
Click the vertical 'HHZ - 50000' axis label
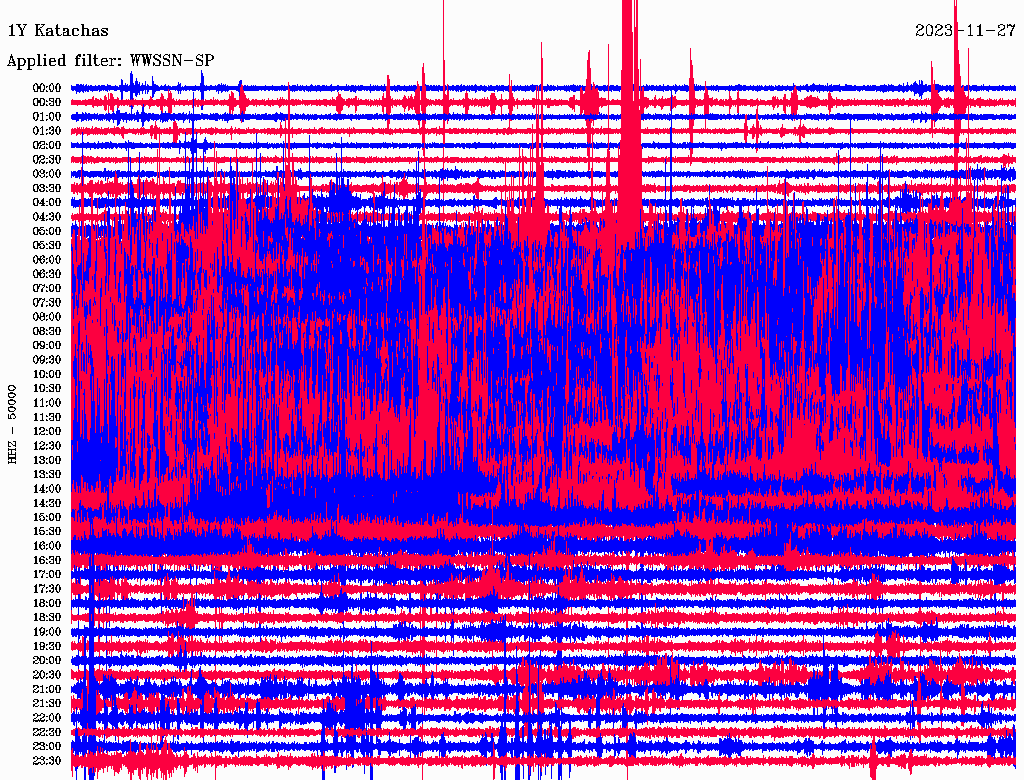[x=12, y=425]
